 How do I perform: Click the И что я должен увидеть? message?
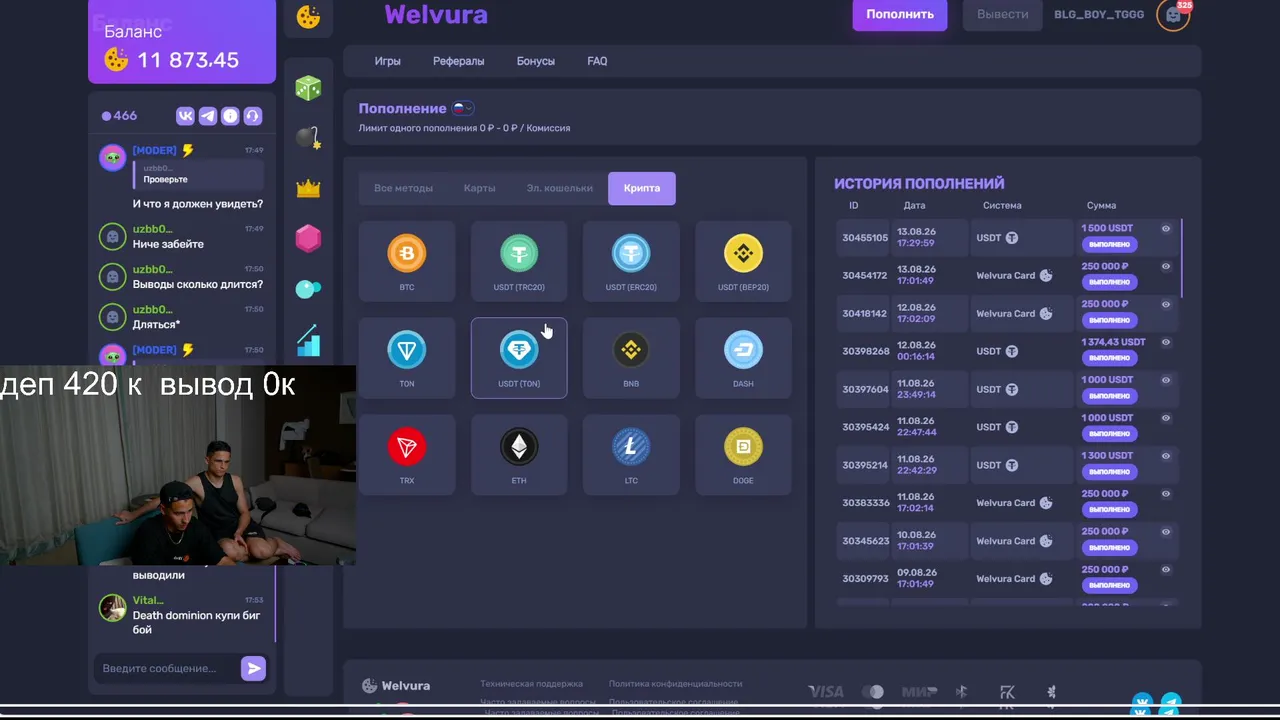tap(198, 204)
